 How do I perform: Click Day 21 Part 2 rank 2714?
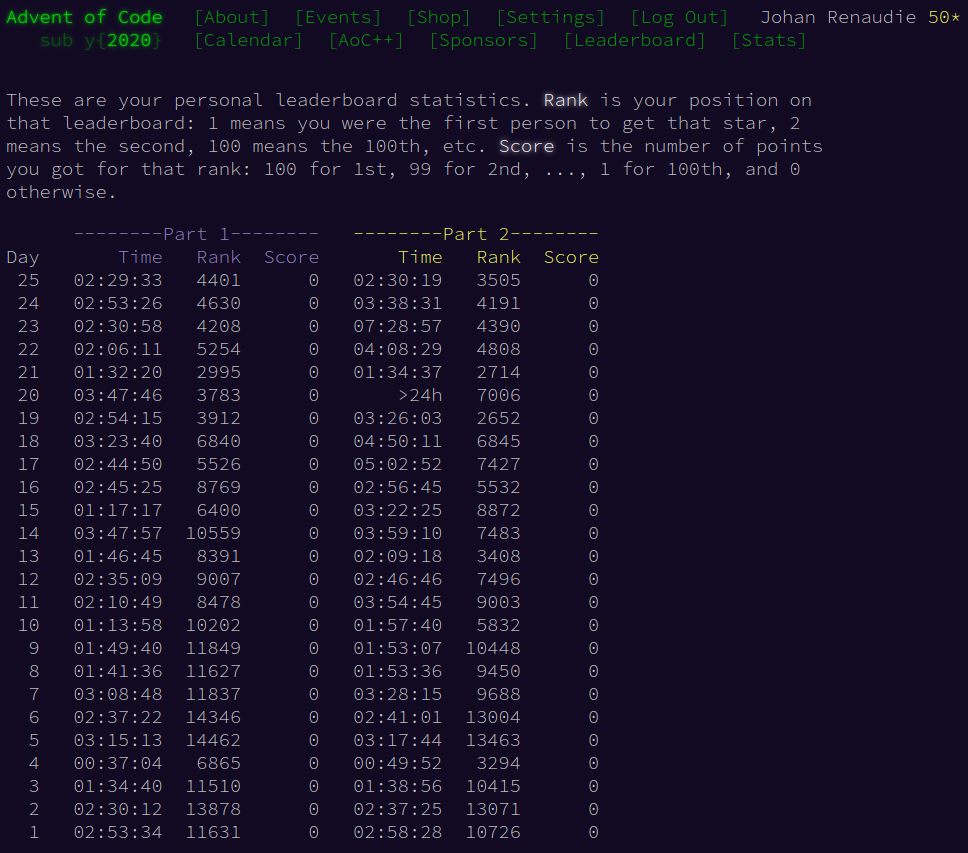(x=498, y=372)
